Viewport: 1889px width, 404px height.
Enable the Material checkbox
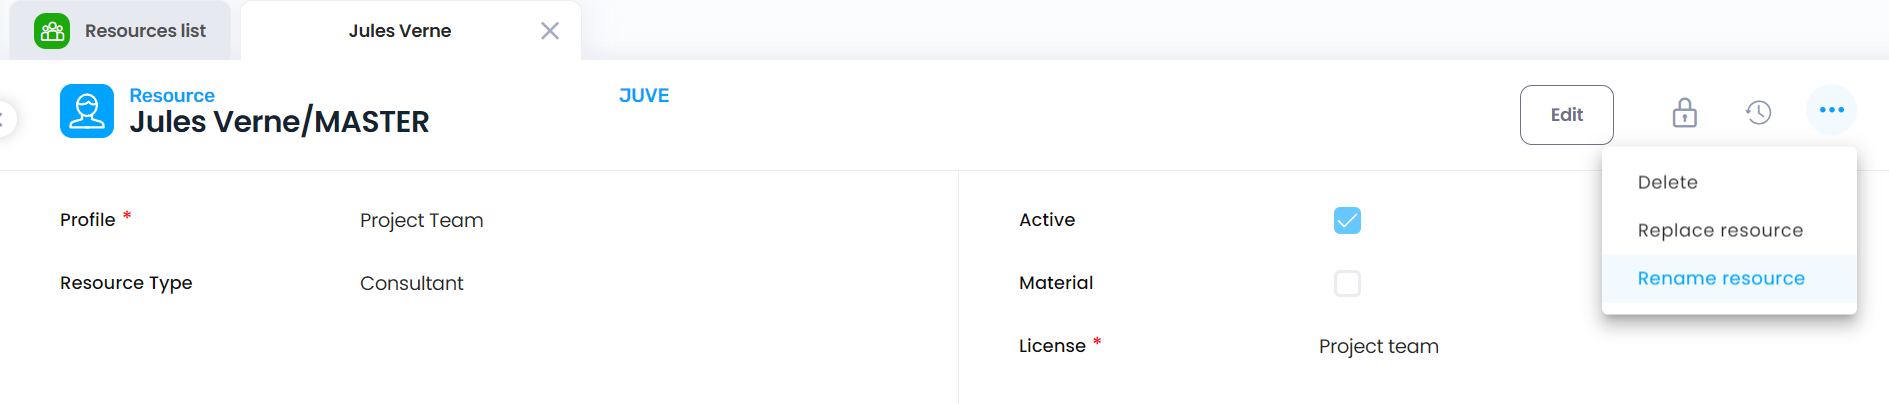[1347, 283]
